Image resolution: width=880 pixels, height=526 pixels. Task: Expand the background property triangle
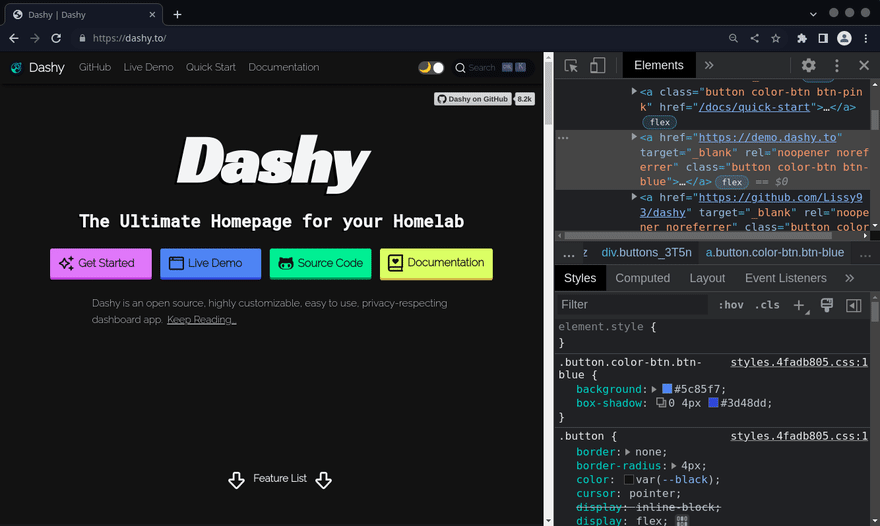pos(654,389)
